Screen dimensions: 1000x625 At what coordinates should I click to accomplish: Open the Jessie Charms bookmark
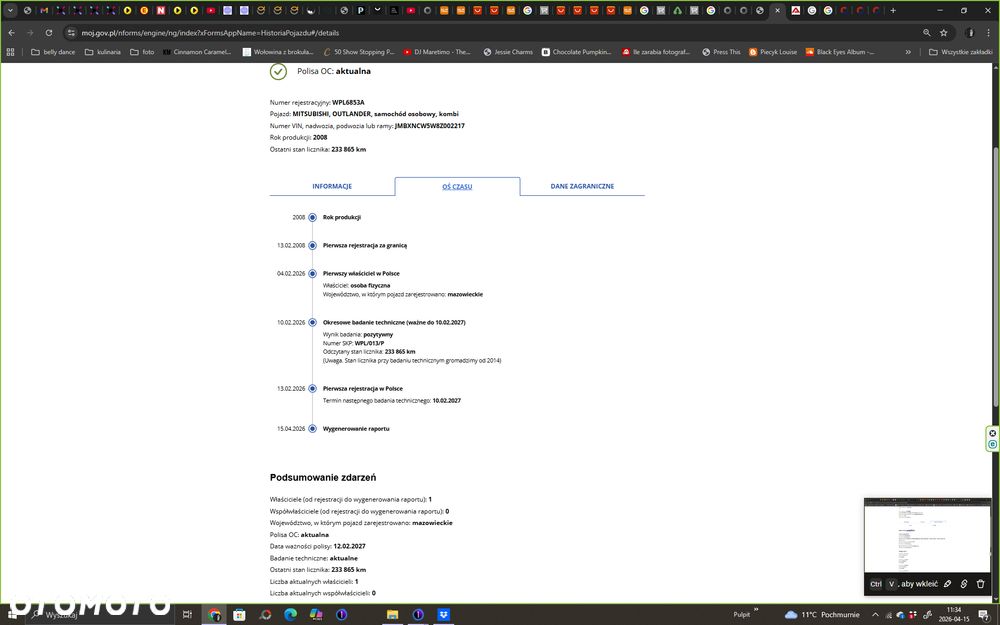pos(508,52)
